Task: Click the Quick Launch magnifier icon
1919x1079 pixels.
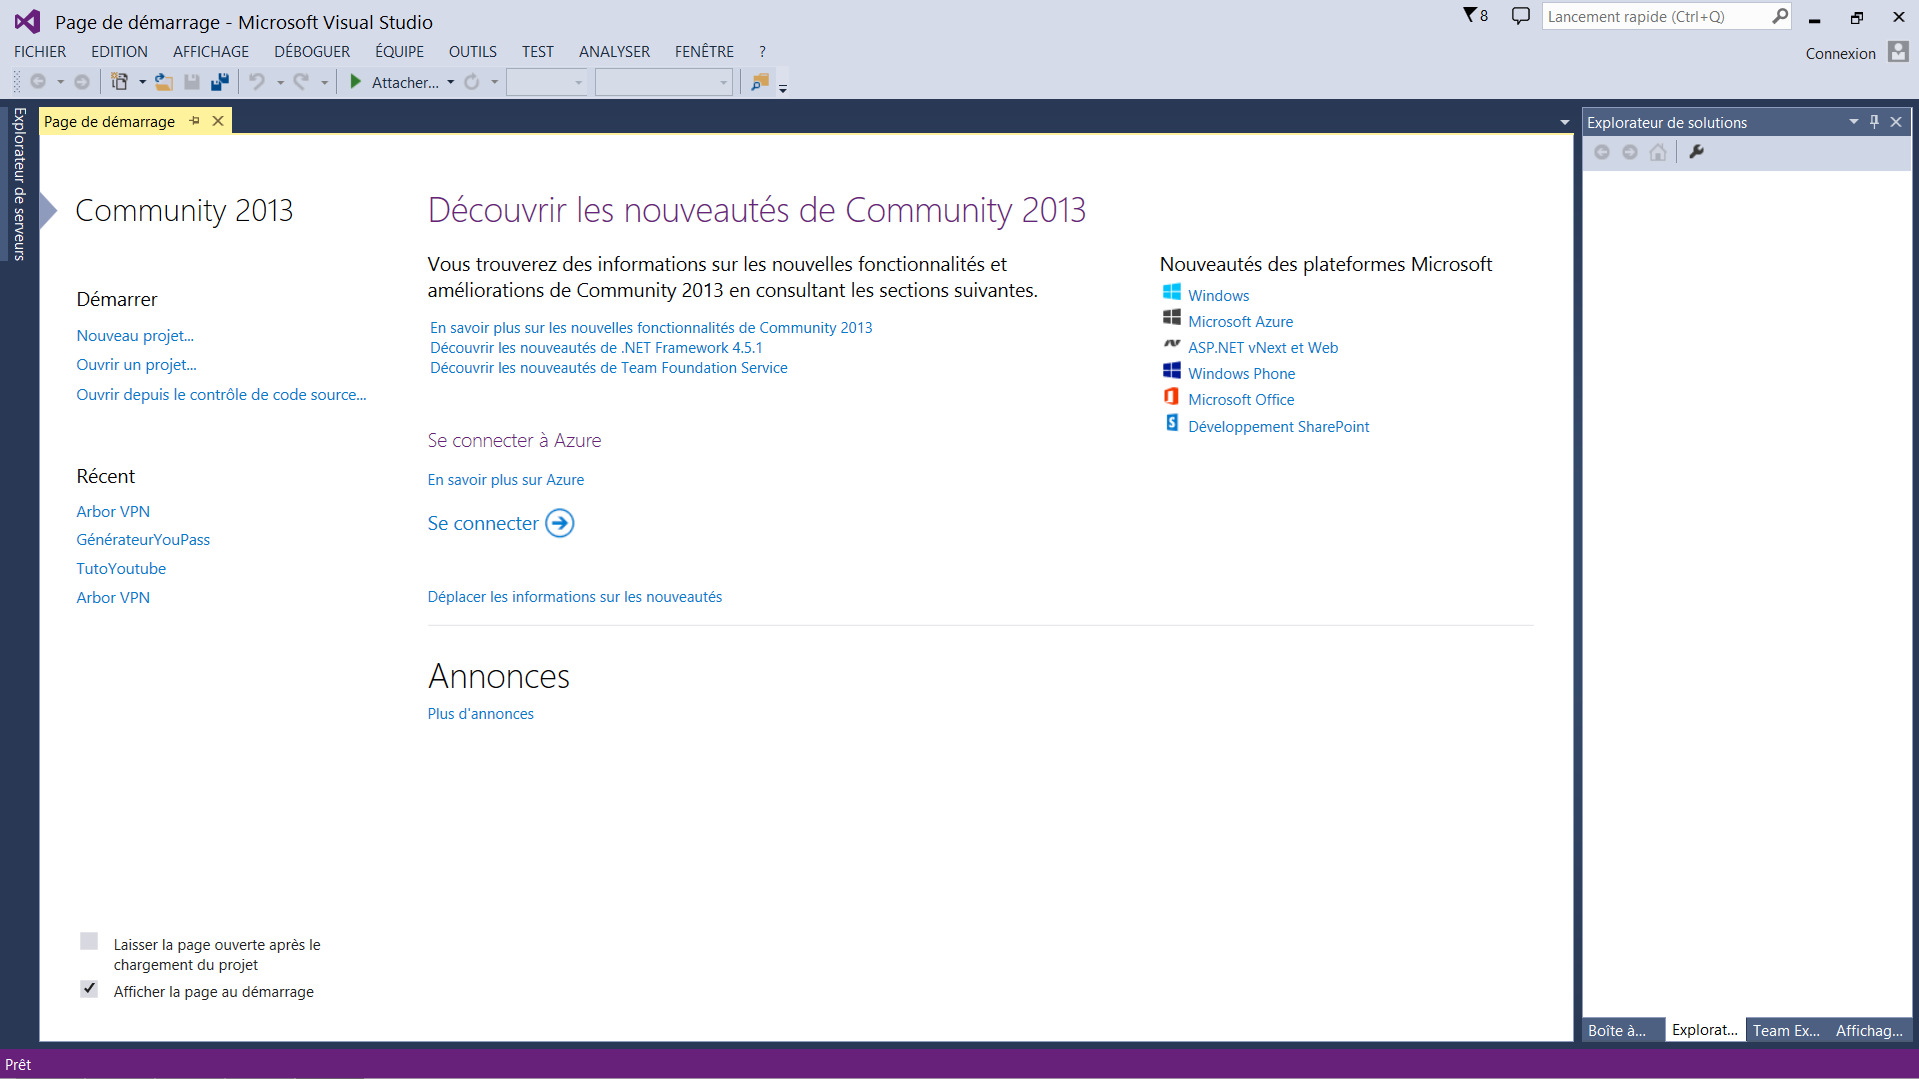Action: tap(1780, 16)
